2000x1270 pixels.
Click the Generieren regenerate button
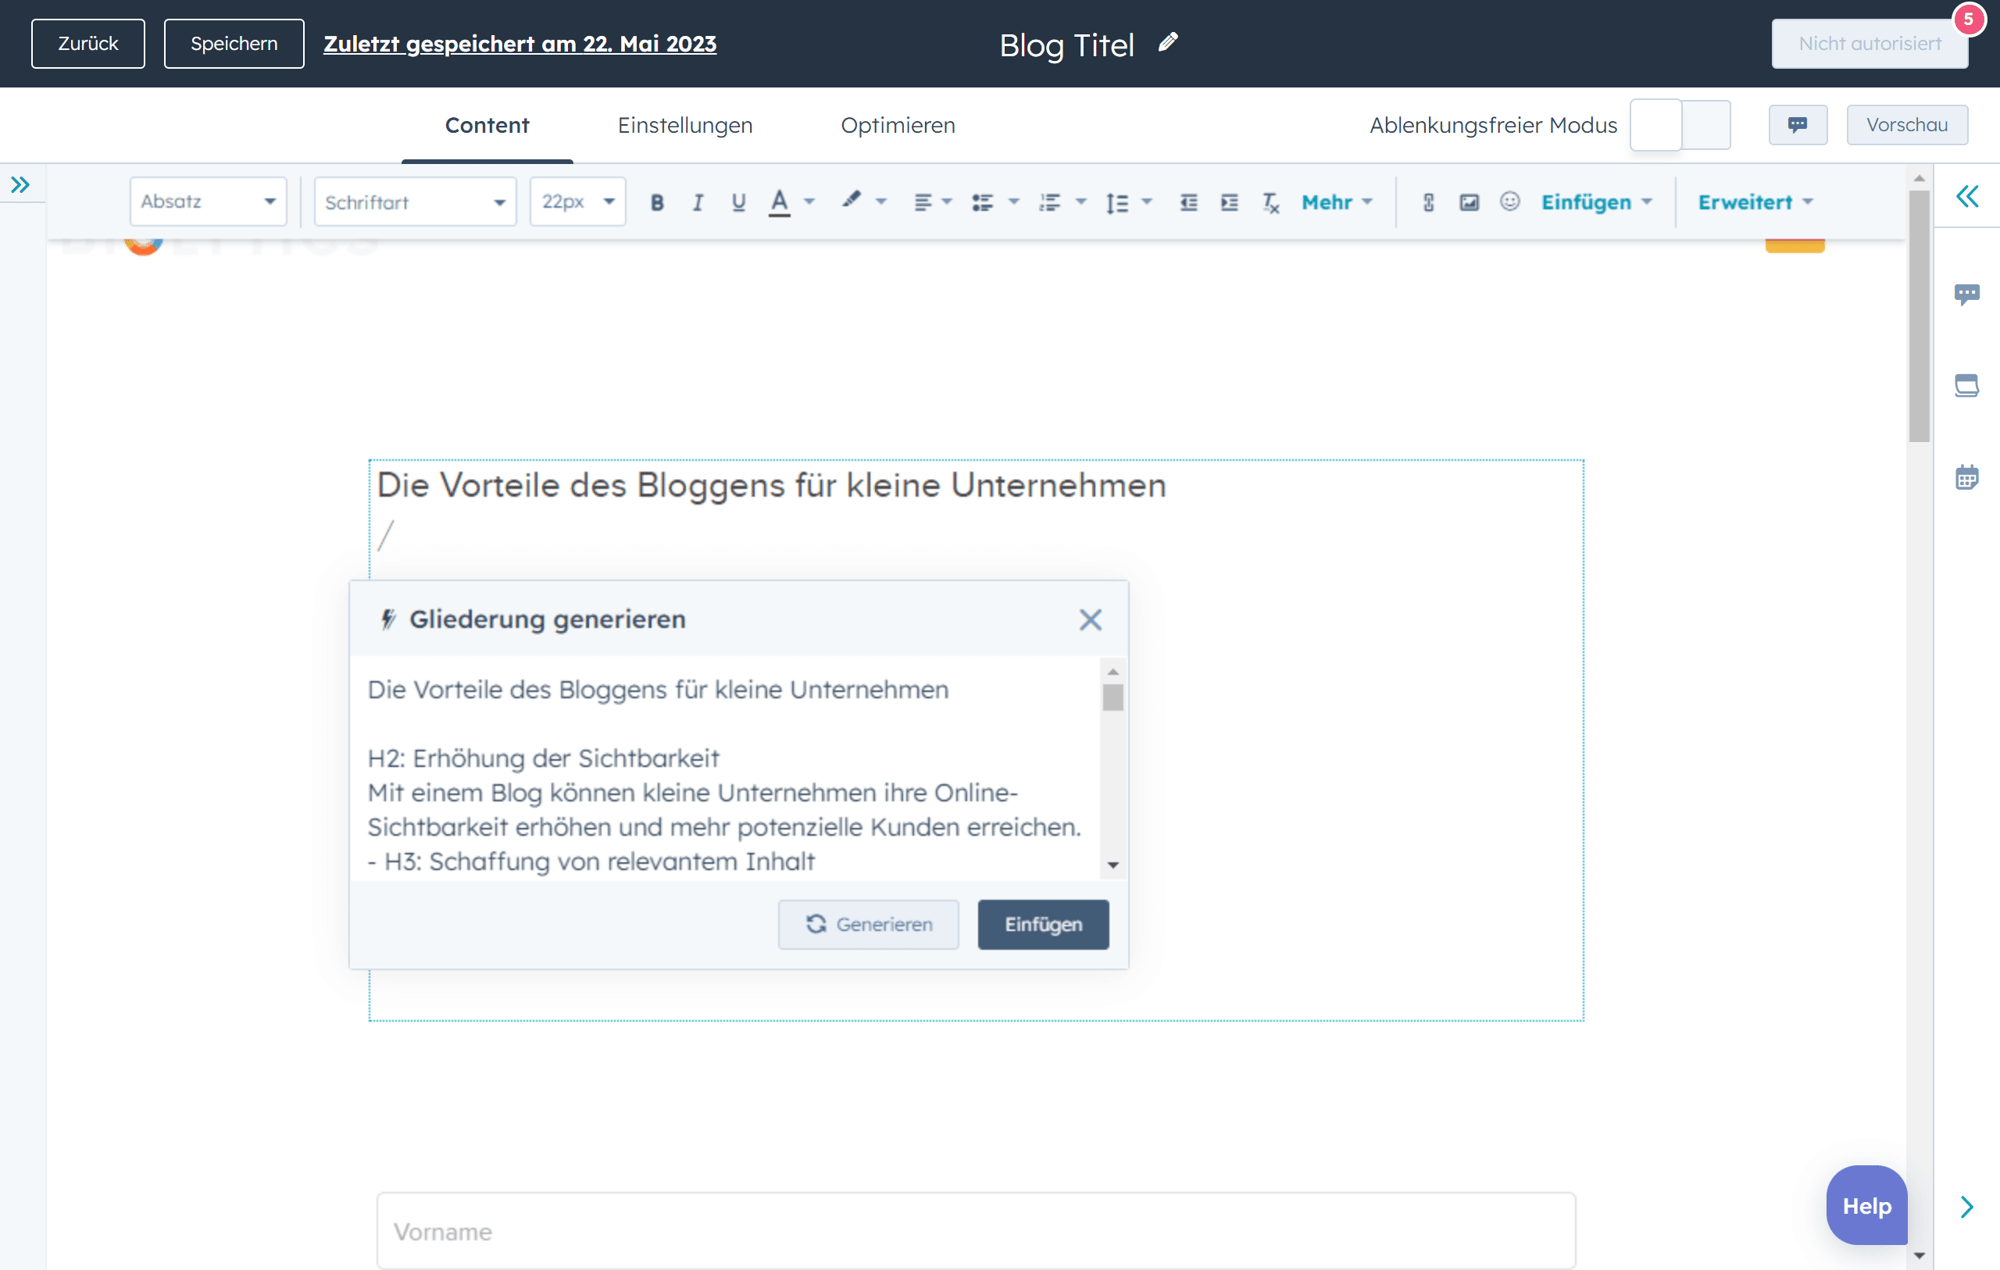tap(868, 924)
